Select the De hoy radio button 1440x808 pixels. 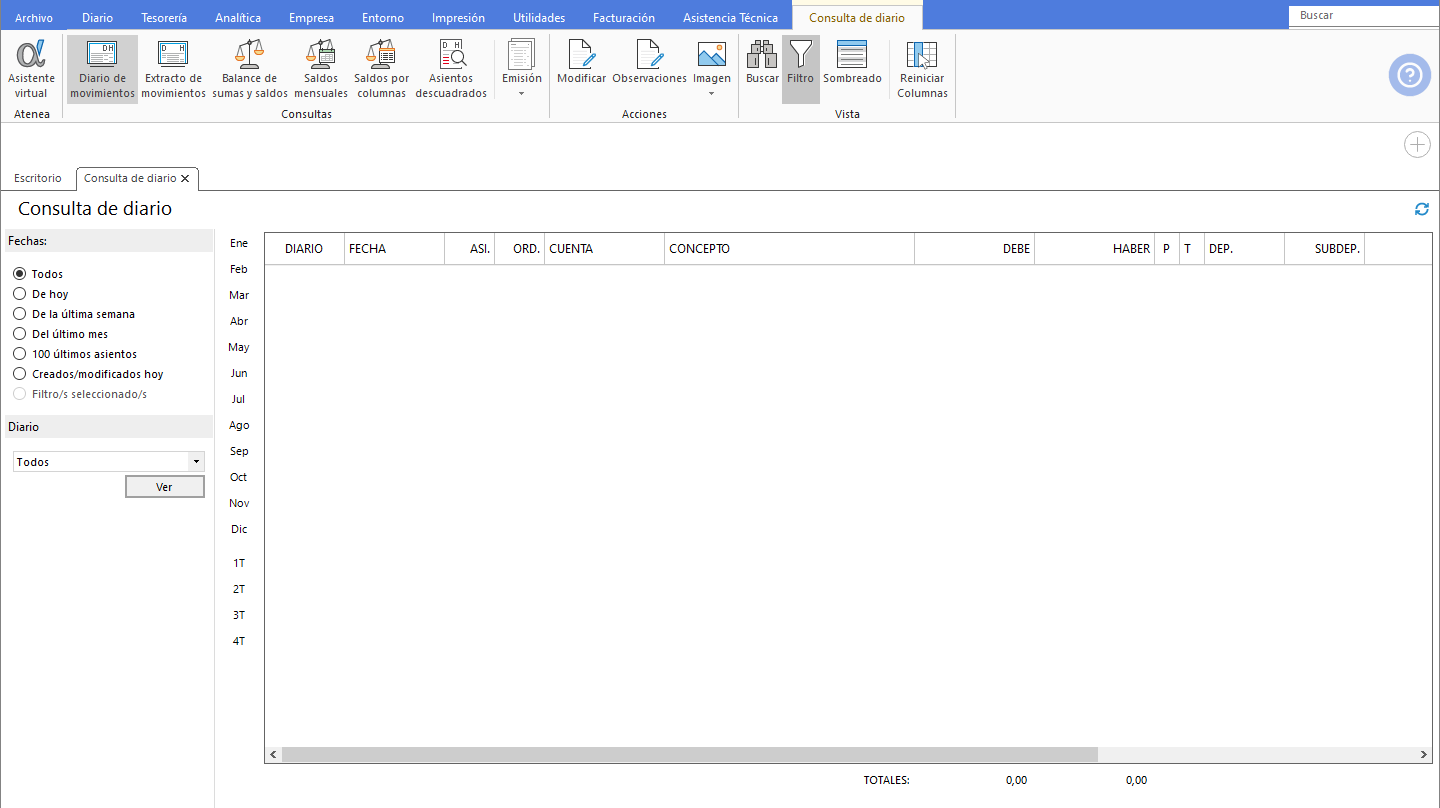click(x=20, y=294)
